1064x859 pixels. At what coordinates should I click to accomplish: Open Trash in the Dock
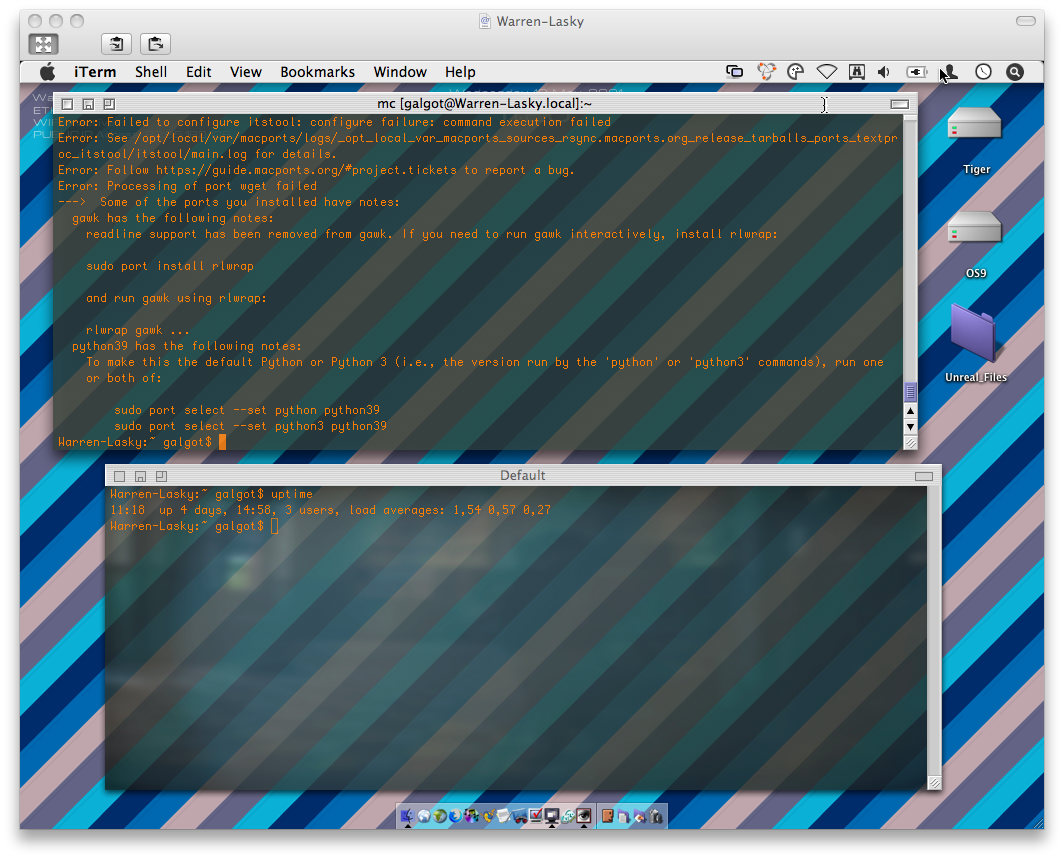pyautogui.click(x=656, y=816)
